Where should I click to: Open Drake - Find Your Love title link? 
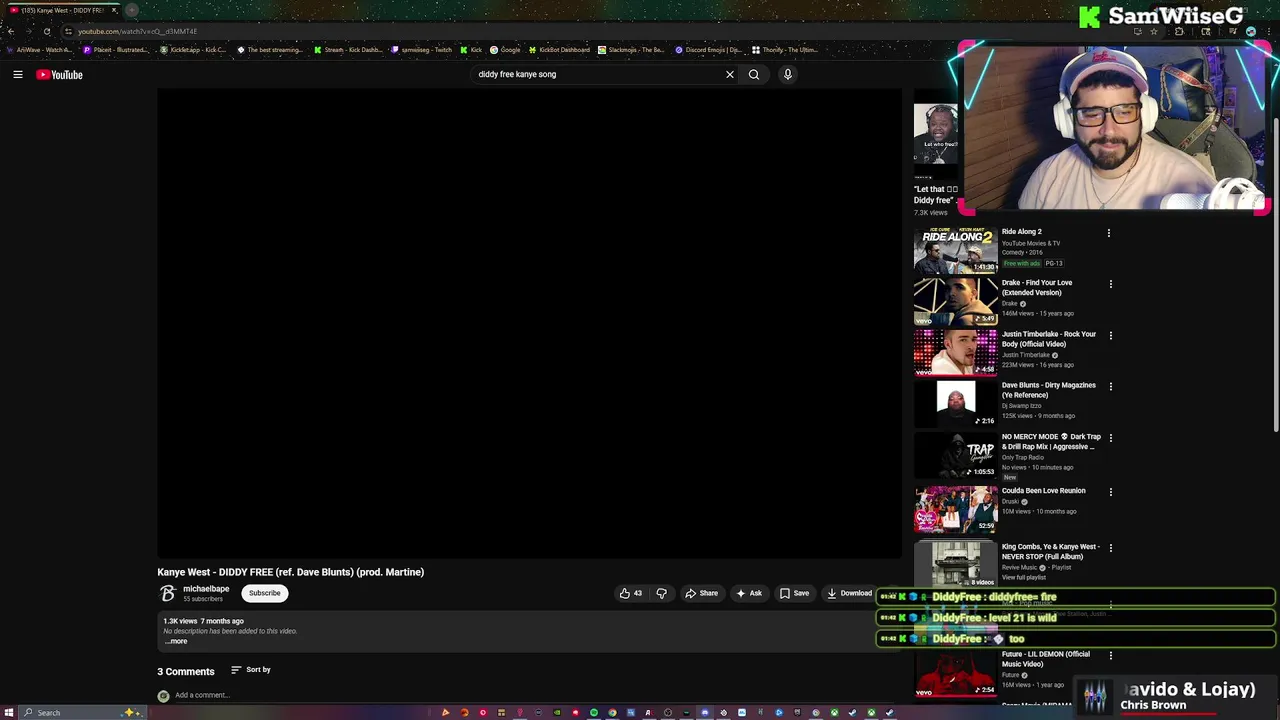click(x=1037, y=287)
